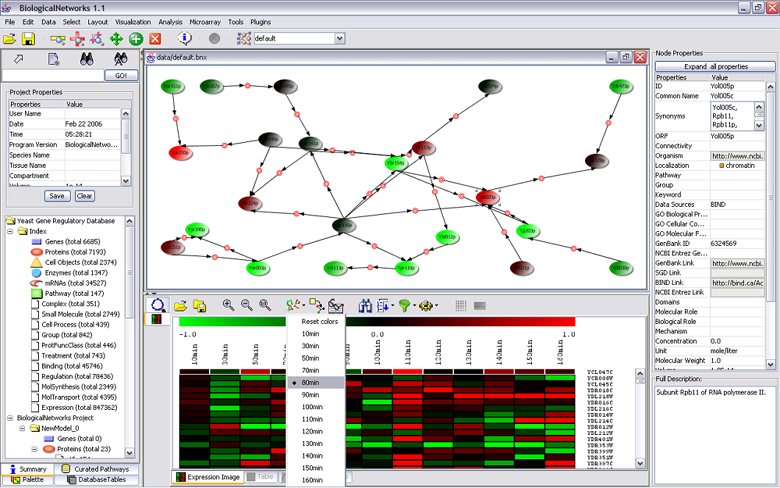
Task: Click the binoculars icon in the microarray toolbar
Action: coord(365,305)
